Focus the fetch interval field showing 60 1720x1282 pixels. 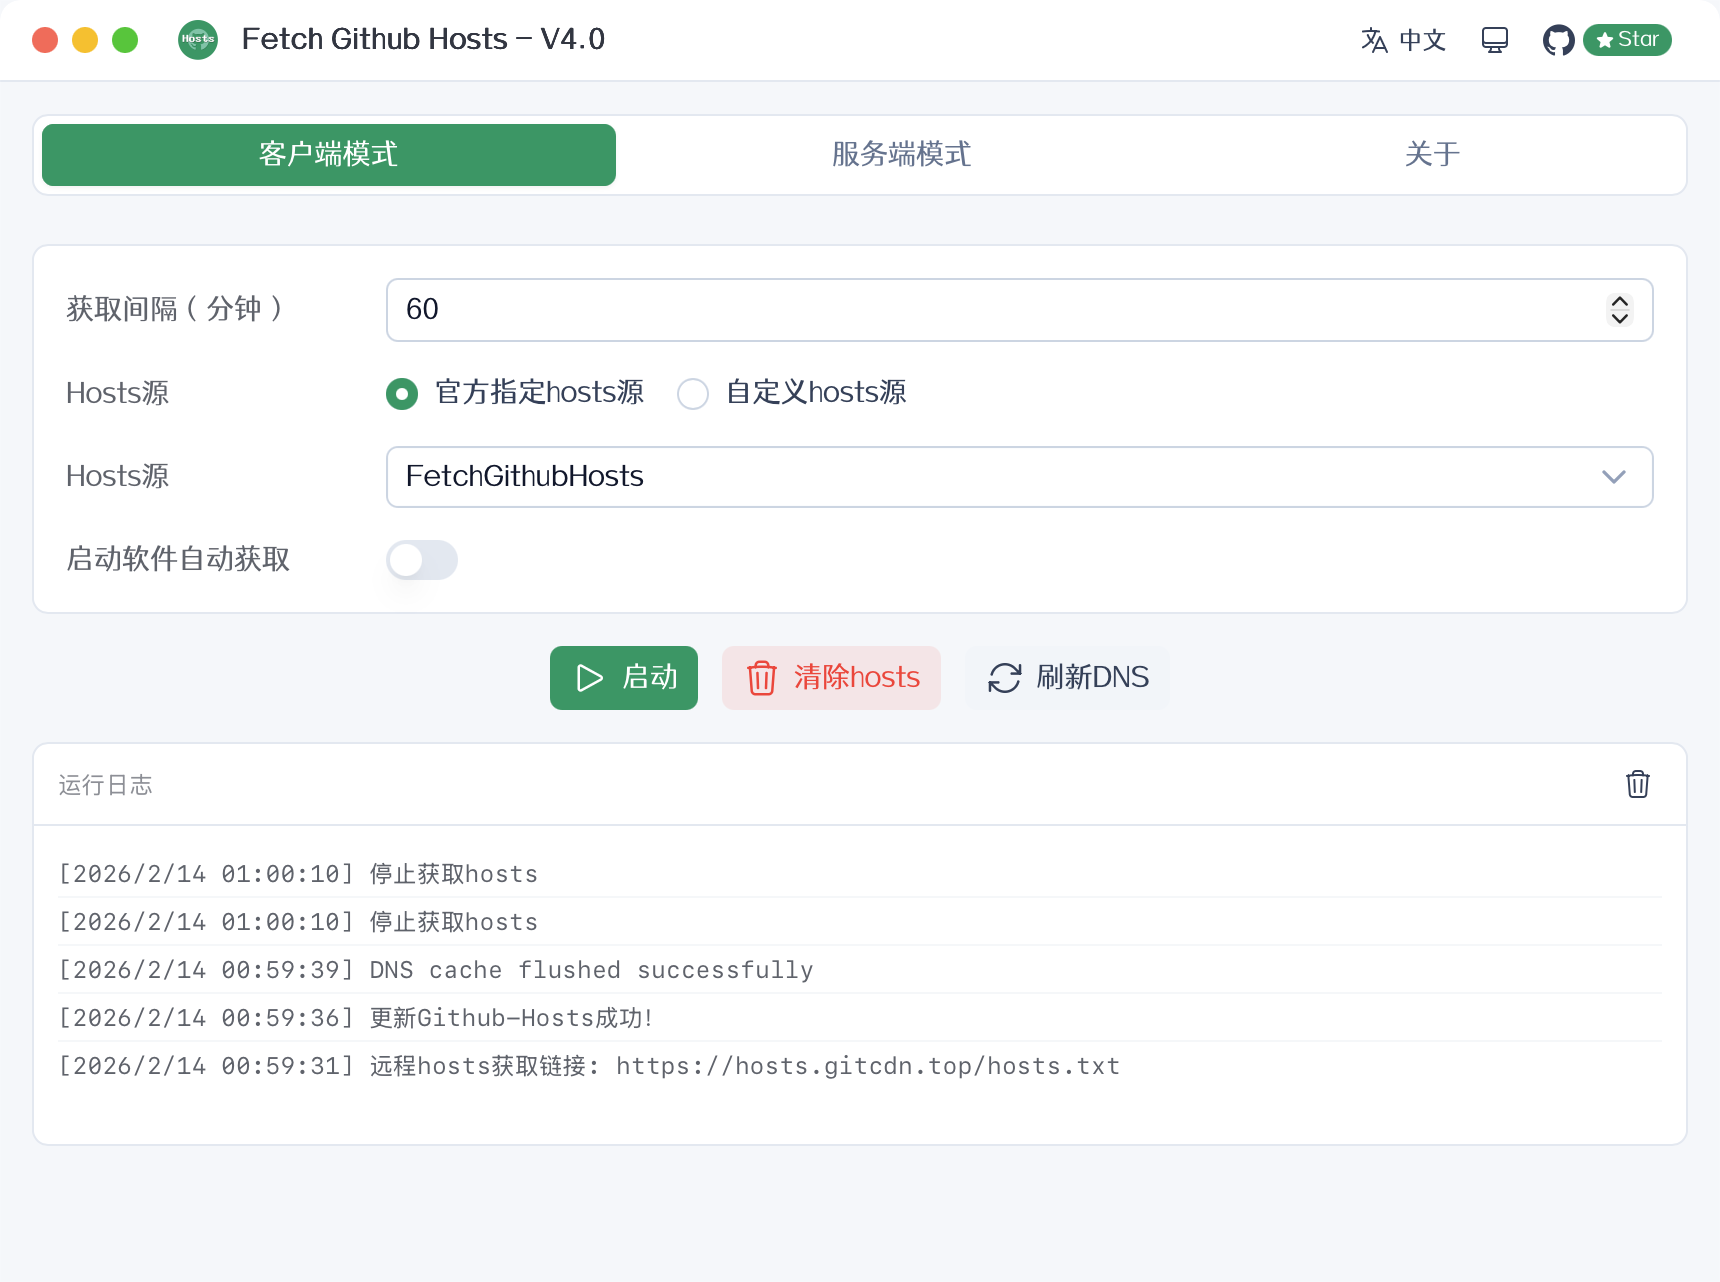1019,310
